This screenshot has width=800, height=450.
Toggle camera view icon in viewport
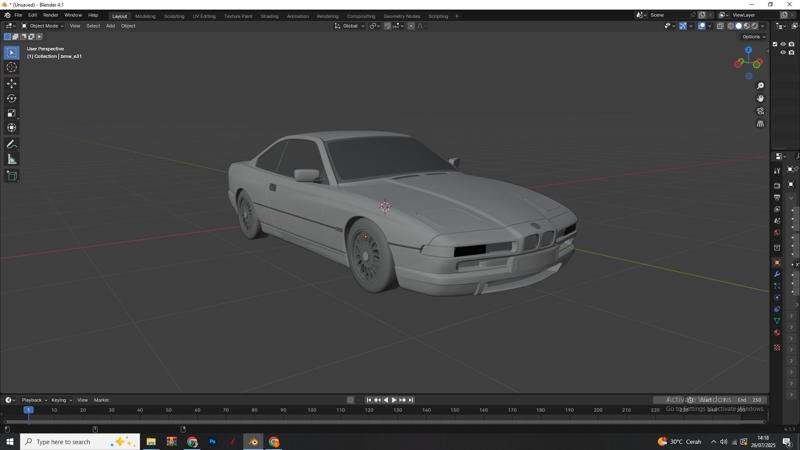[760, 111]
